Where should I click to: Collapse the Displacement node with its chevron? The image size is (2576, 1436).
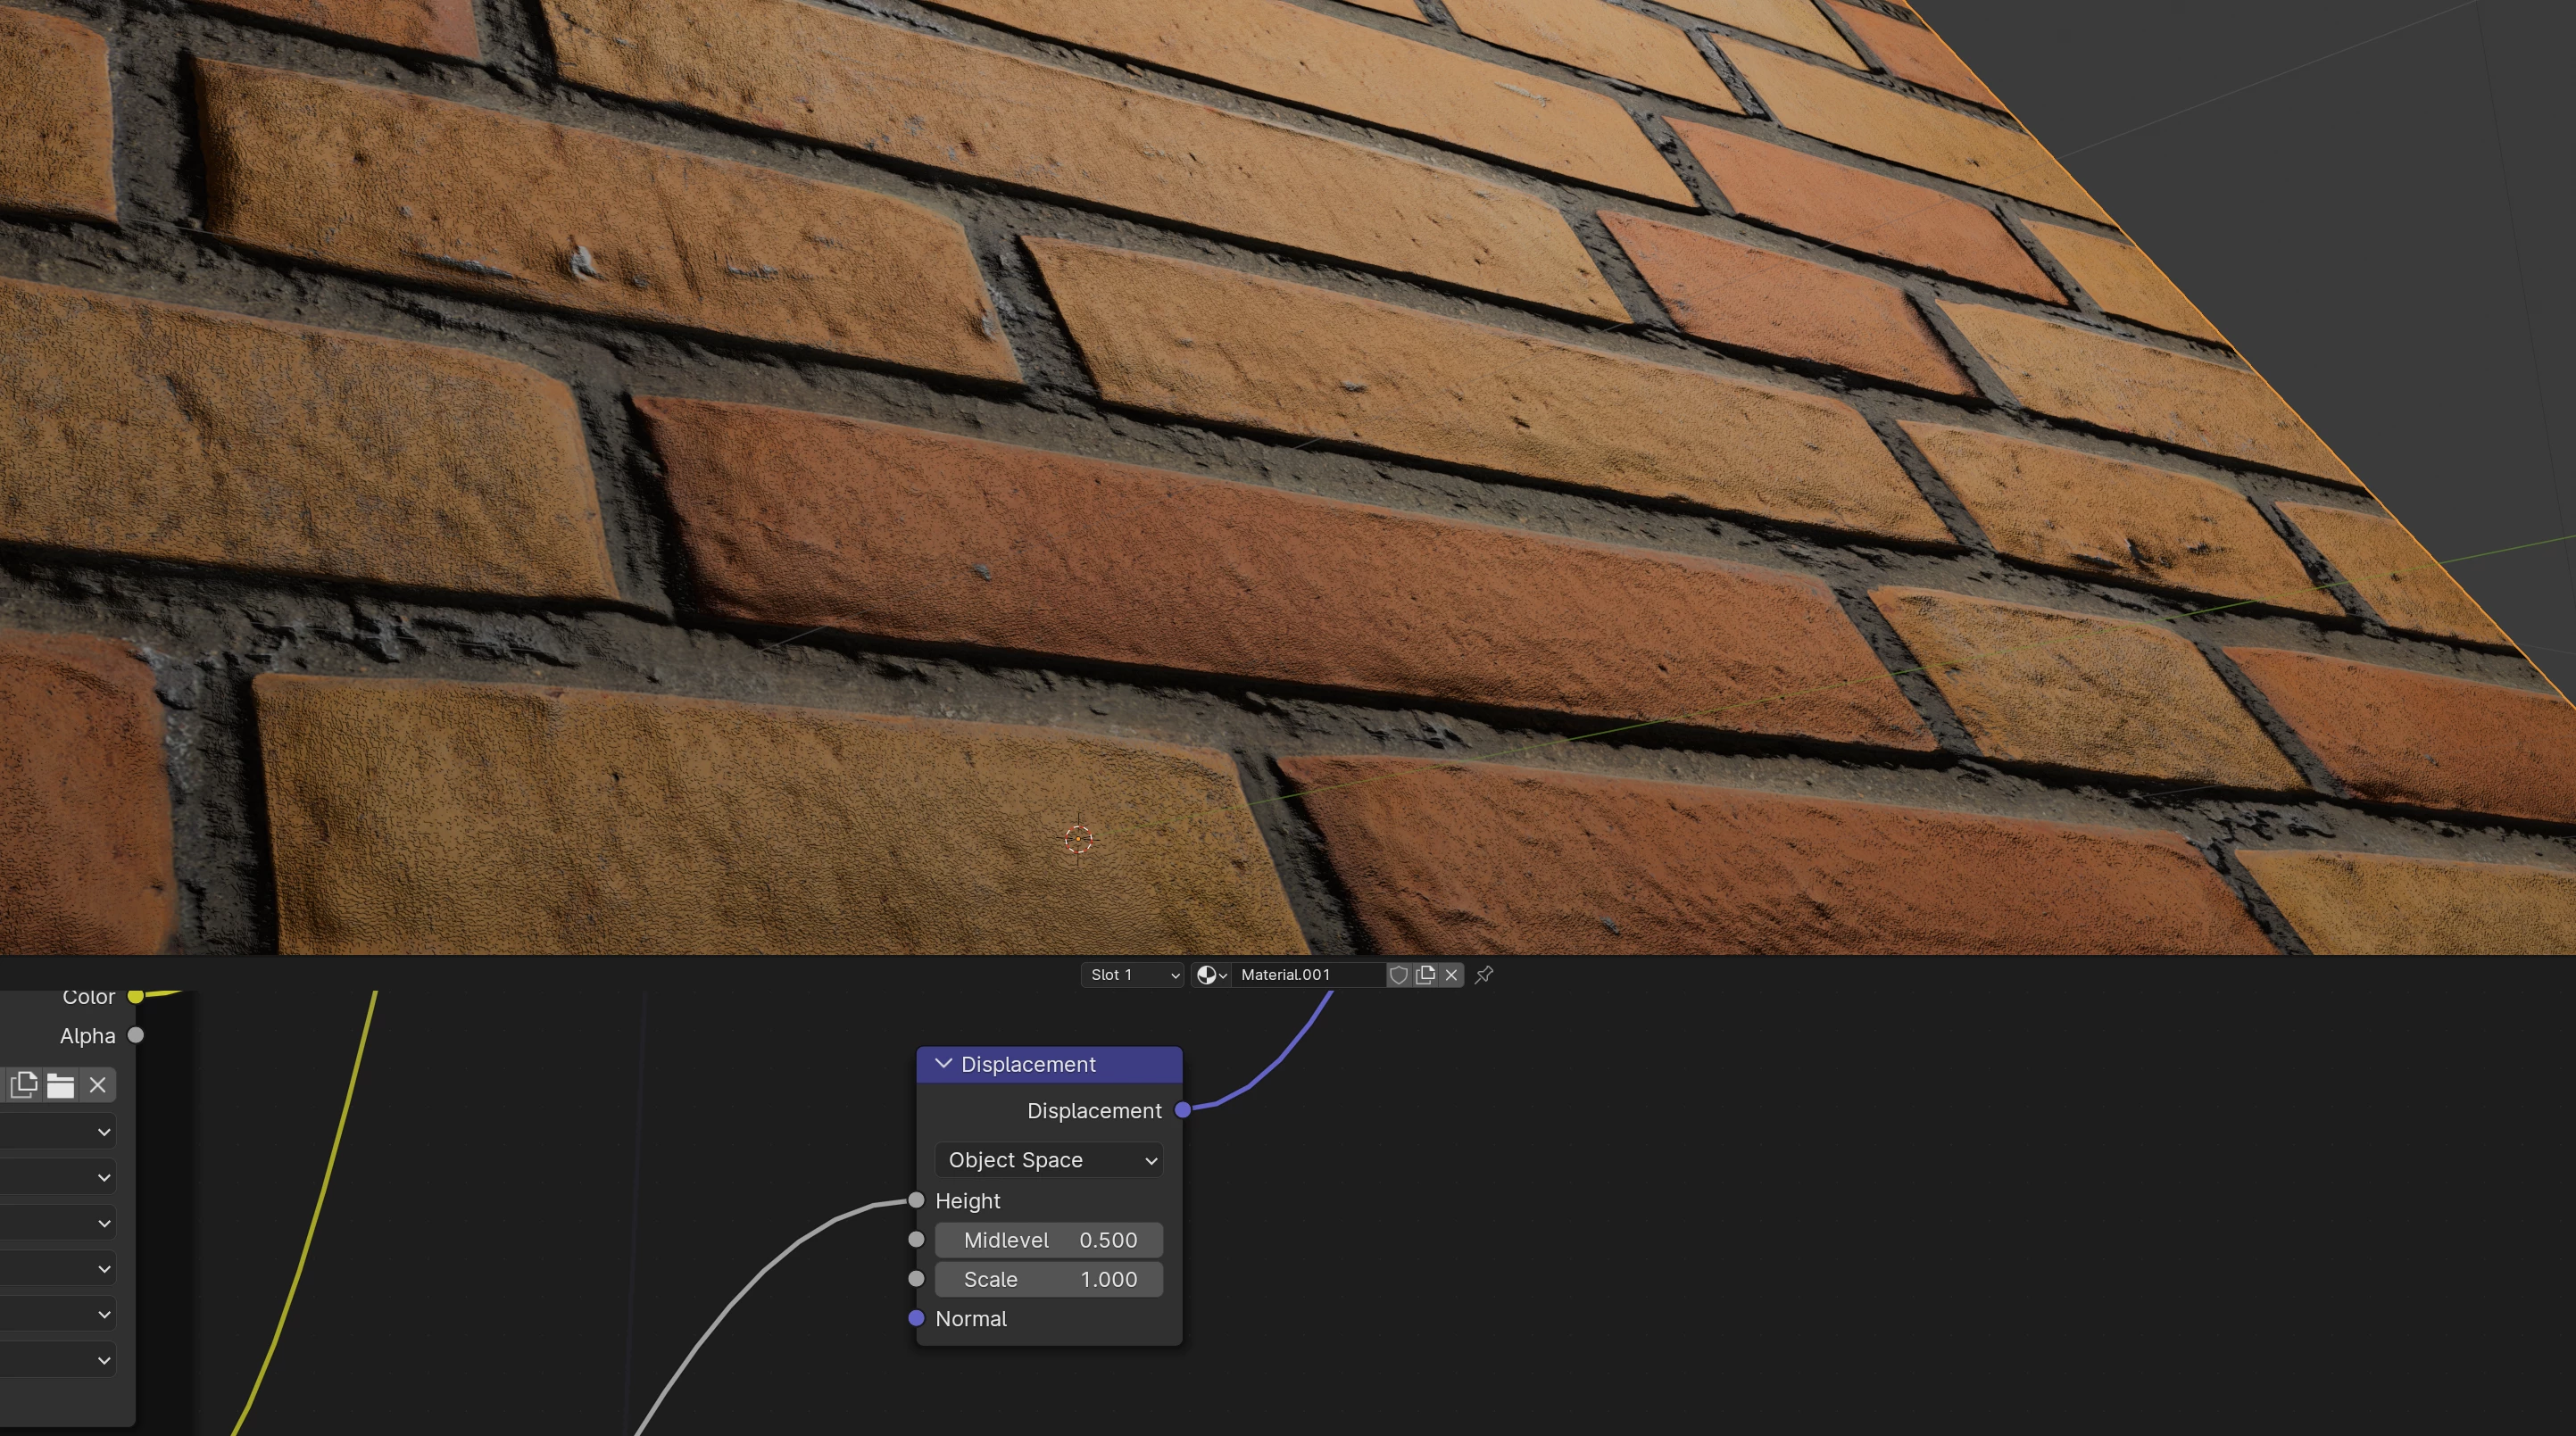(x=943, y=1063)
